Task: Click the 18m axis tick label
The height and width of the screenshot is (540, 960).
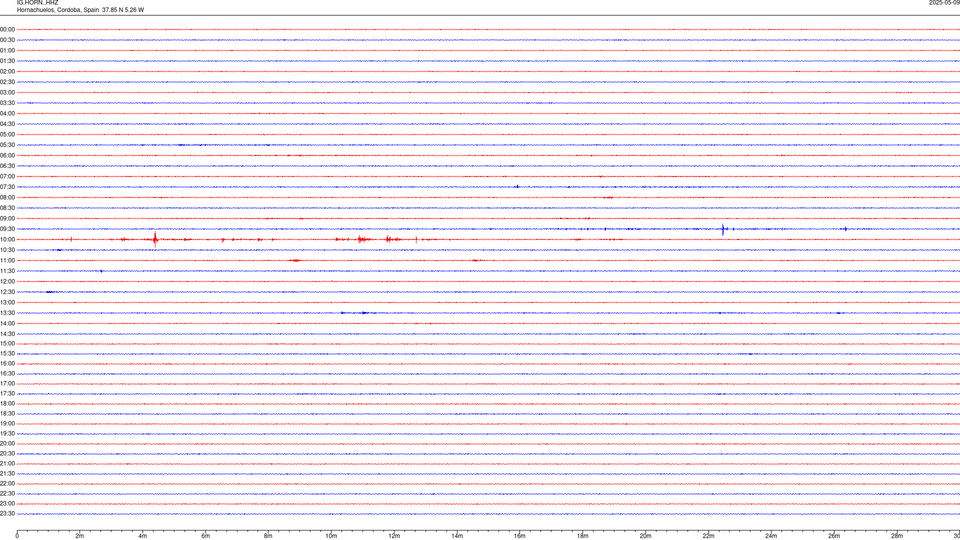Action: point(583,536)
